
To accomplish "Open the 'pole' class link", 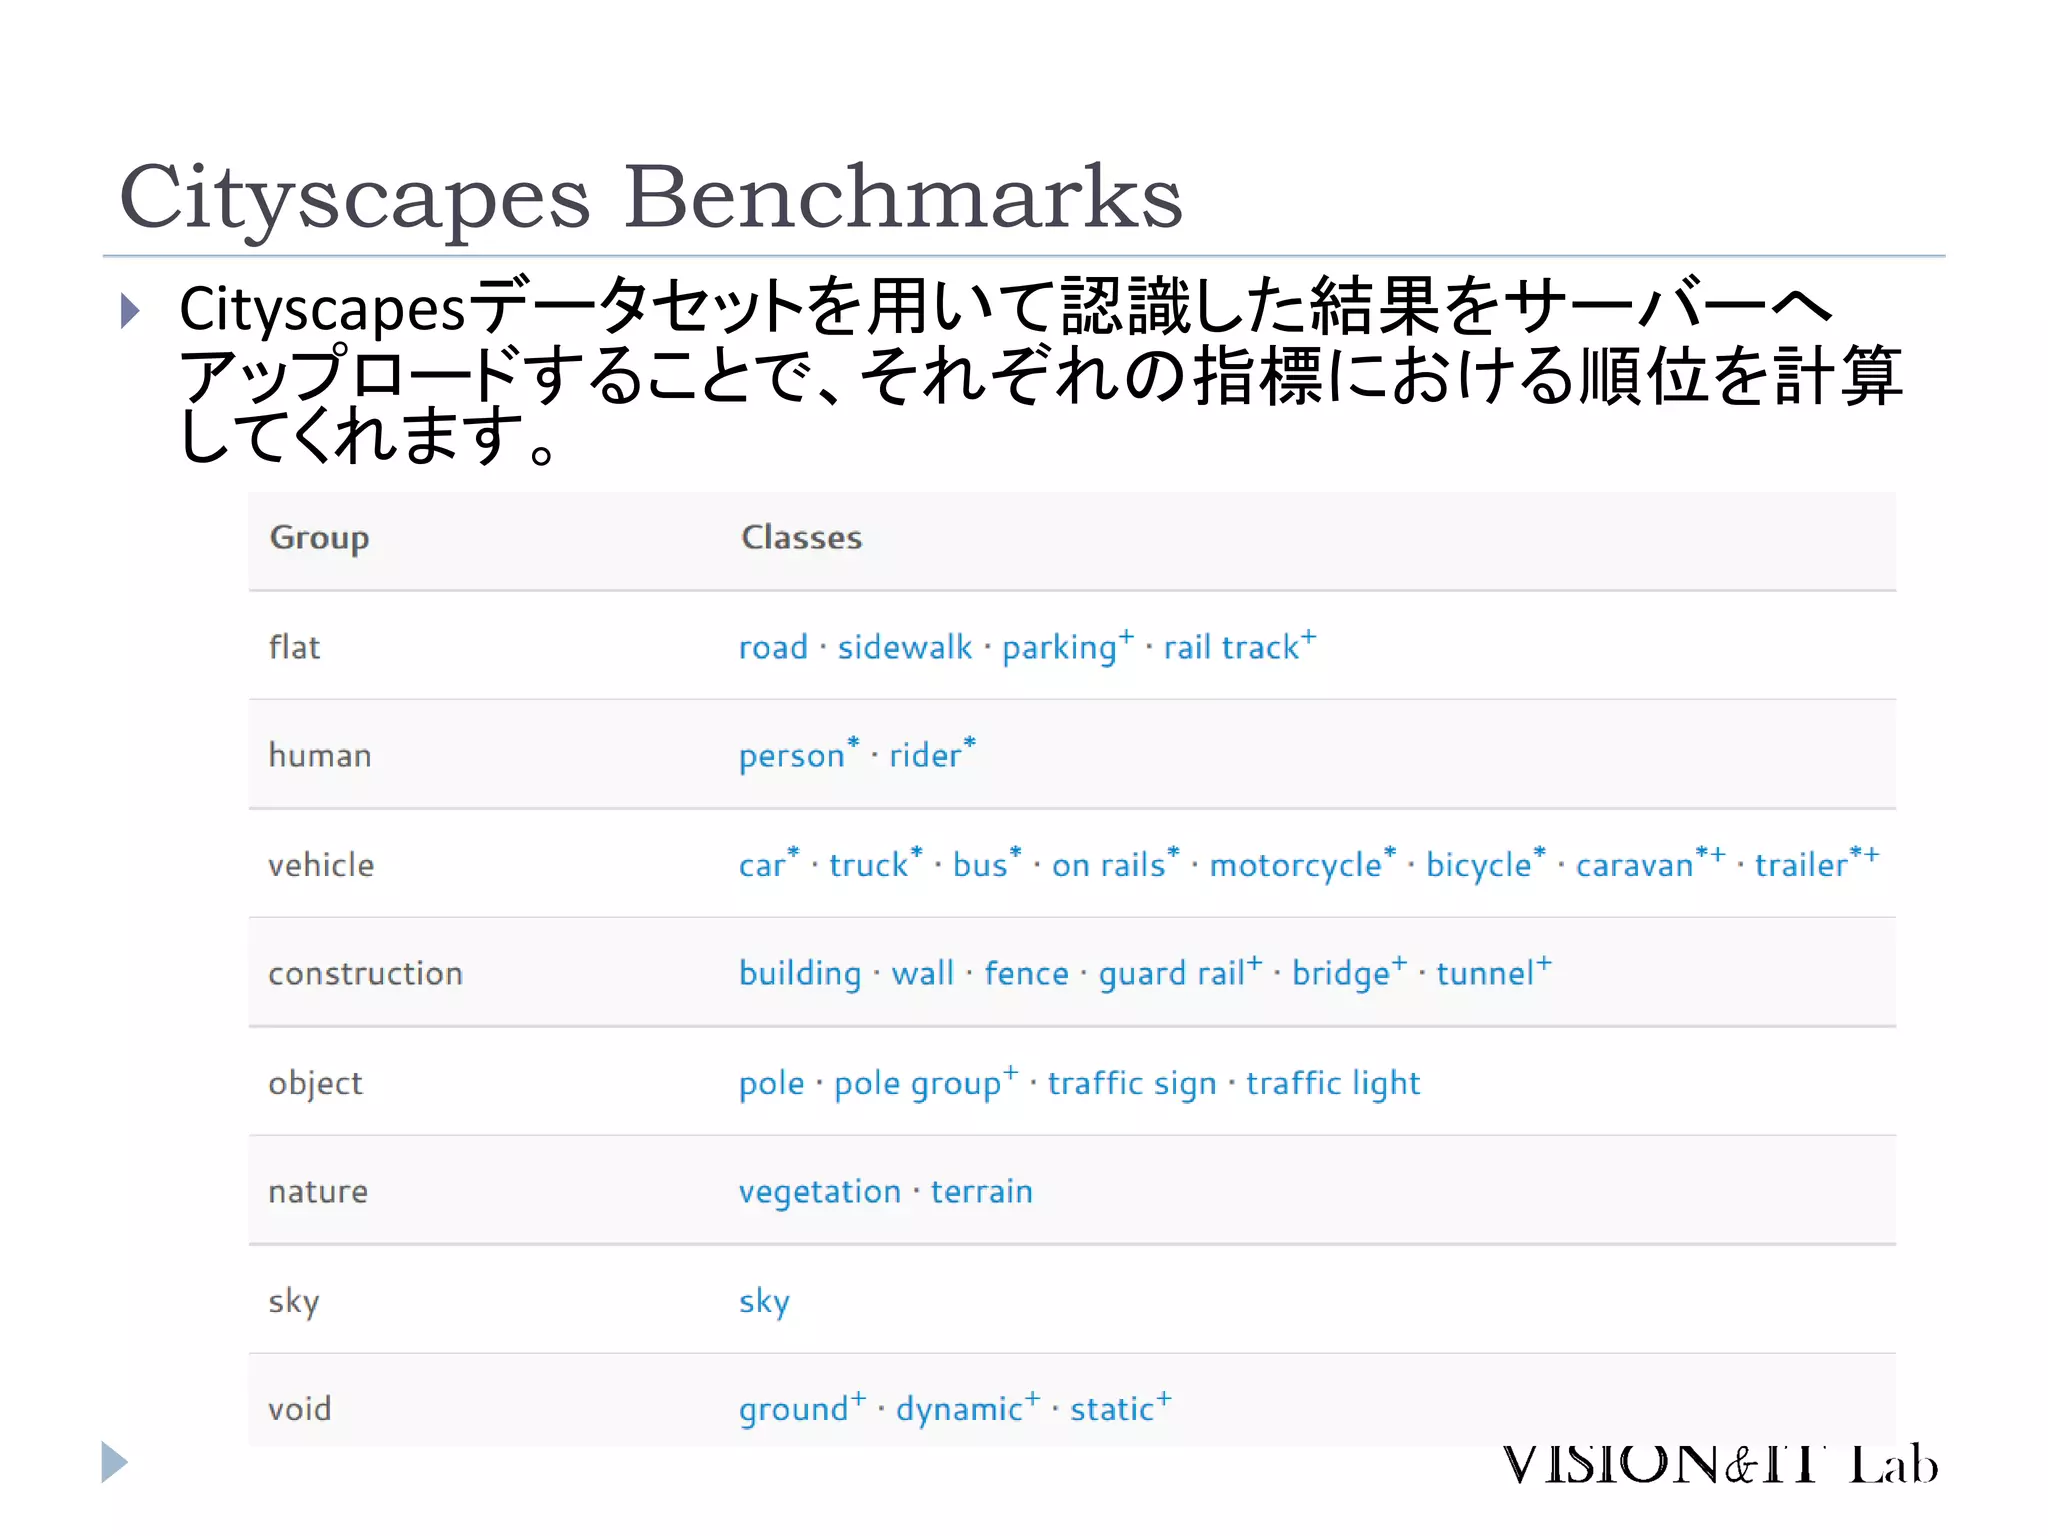I will (771, 1083).
